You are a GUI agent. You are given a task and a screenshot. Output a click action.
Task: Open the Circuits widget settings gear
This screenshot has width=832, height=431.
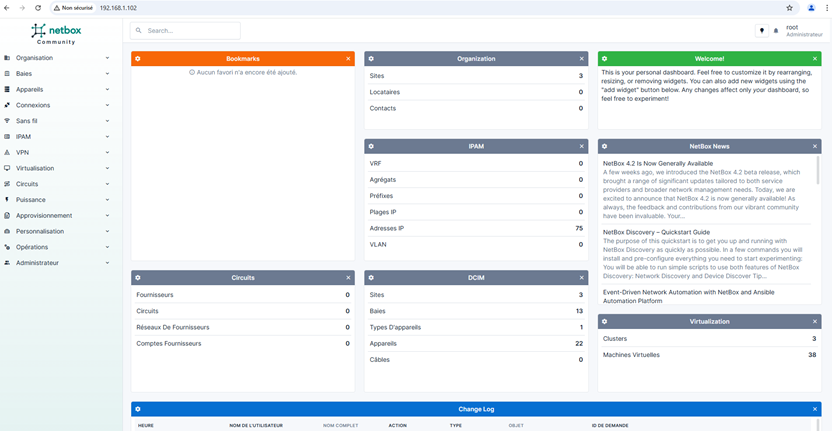coord(138,278)
